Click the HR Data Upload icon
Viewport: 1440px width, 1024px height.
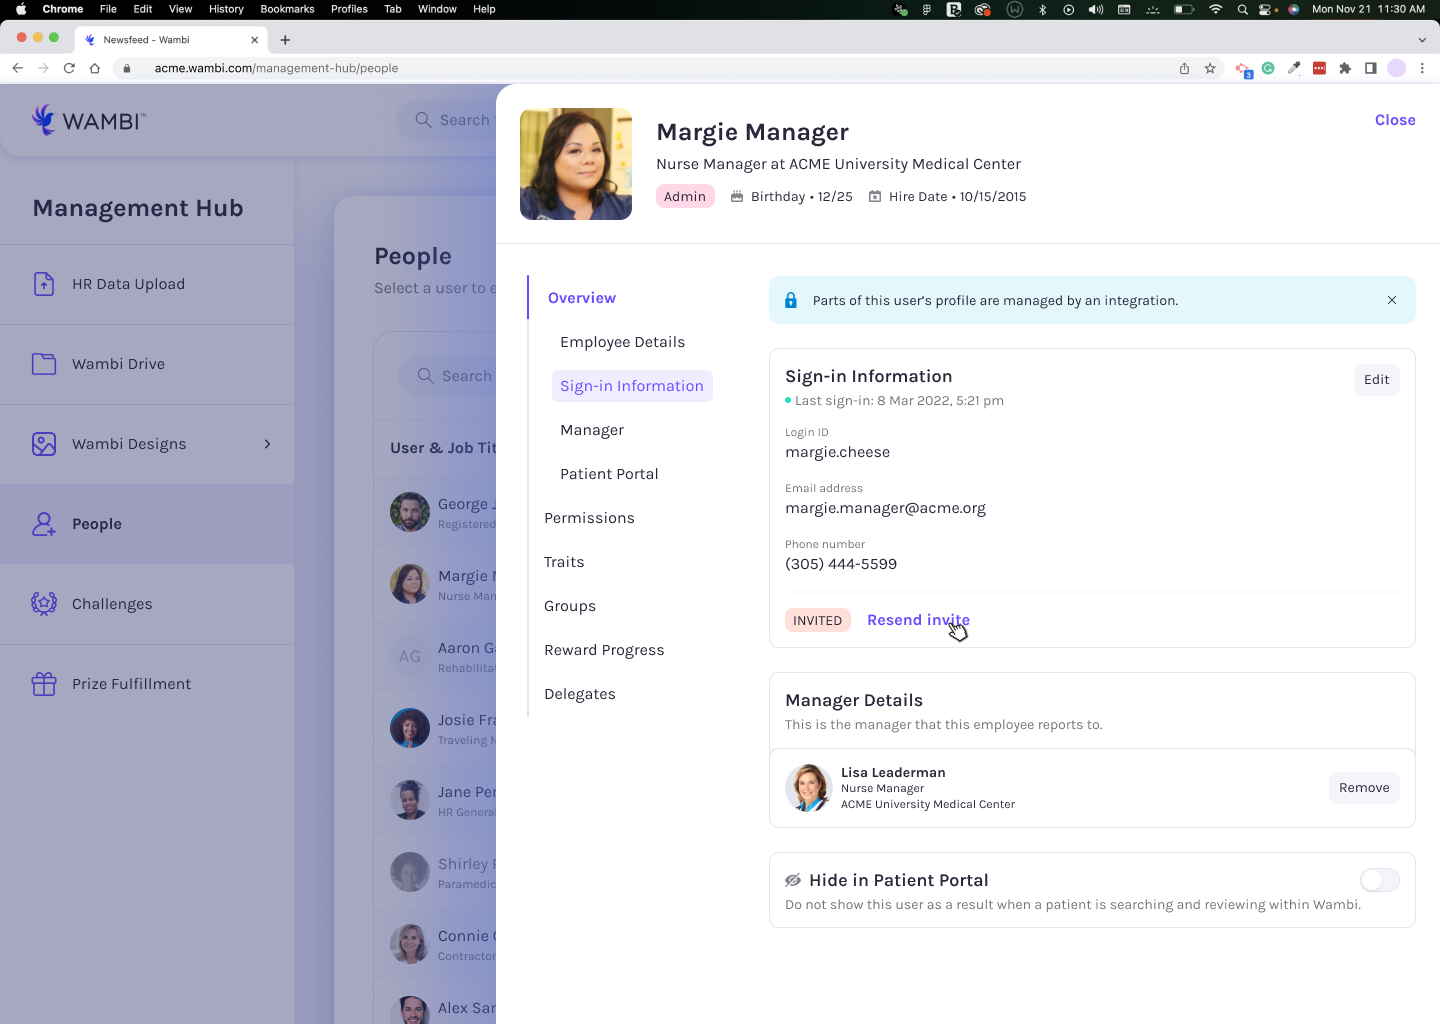[x=44, y=284]
